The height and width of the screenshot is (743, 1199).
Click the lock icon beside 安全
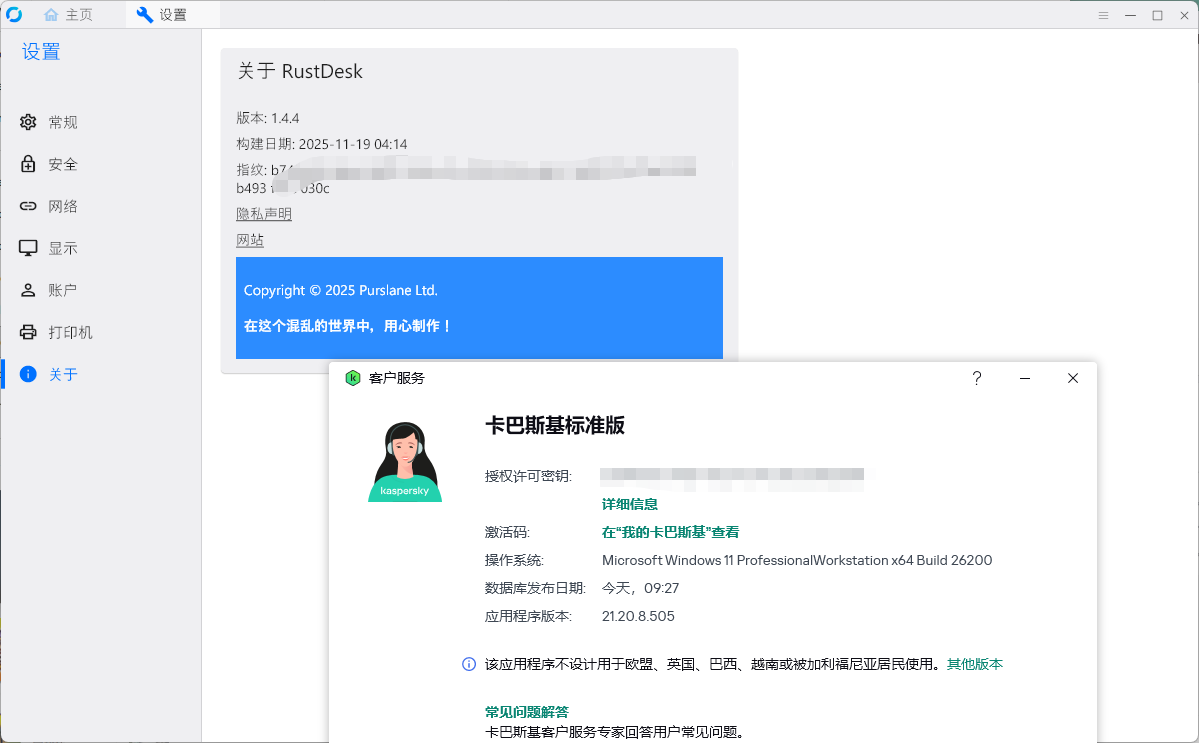click(28, 164)
